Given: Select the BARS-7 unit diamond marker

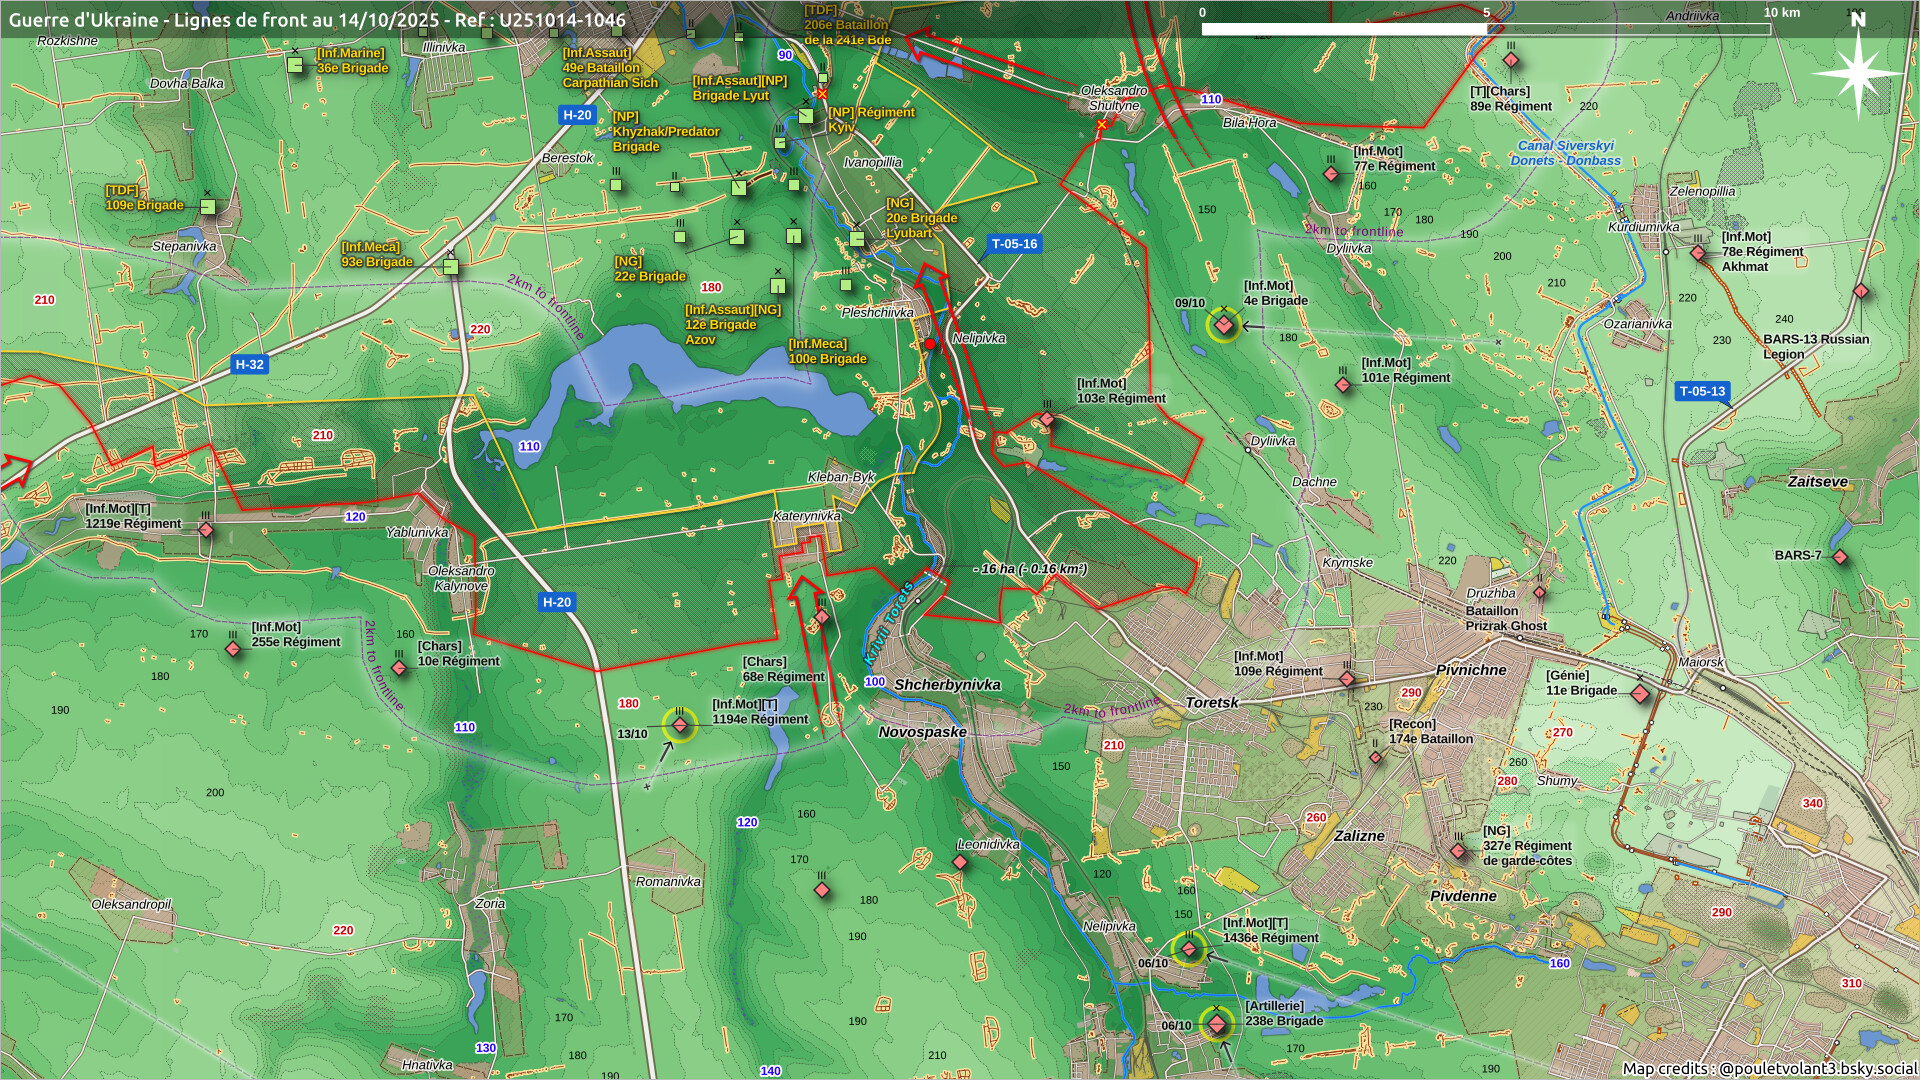Looking at the screenshot, I should [1840, 557].
